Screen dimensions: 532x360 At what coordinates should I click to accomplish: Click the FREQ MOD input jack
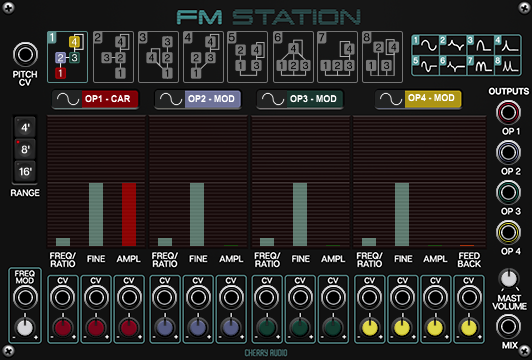(25, 298)
